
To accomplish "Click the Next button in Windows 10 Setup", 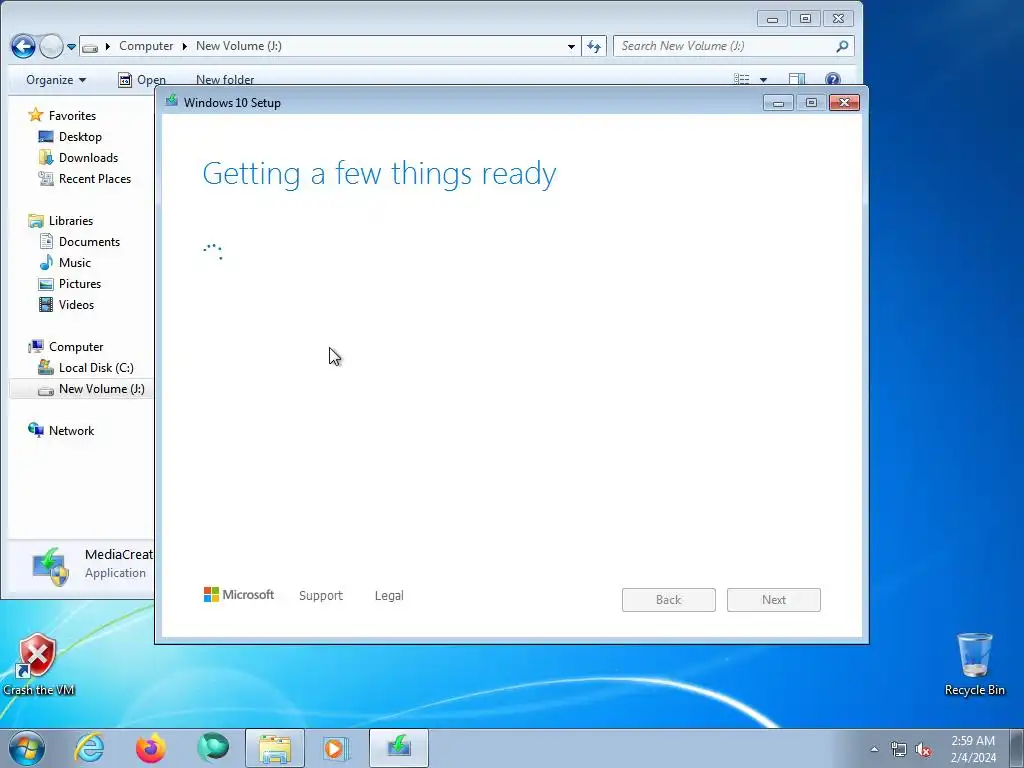I will point(774,600).
